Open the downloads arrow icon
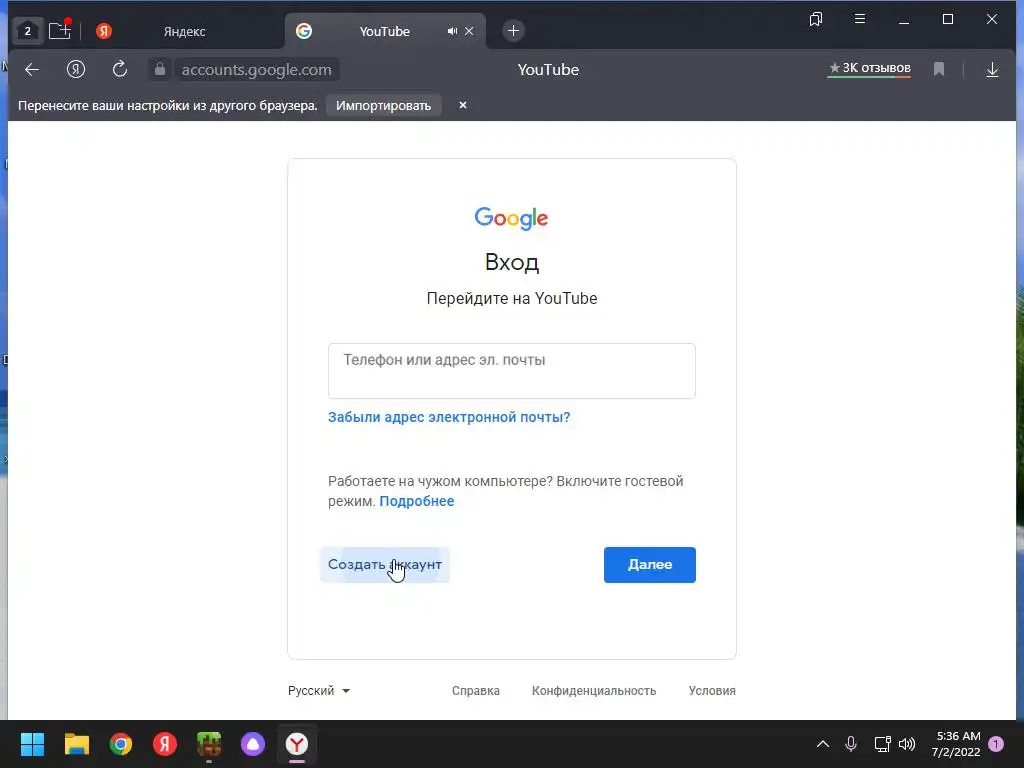Viewport: 1024px width, 768px height. [992, 70]
